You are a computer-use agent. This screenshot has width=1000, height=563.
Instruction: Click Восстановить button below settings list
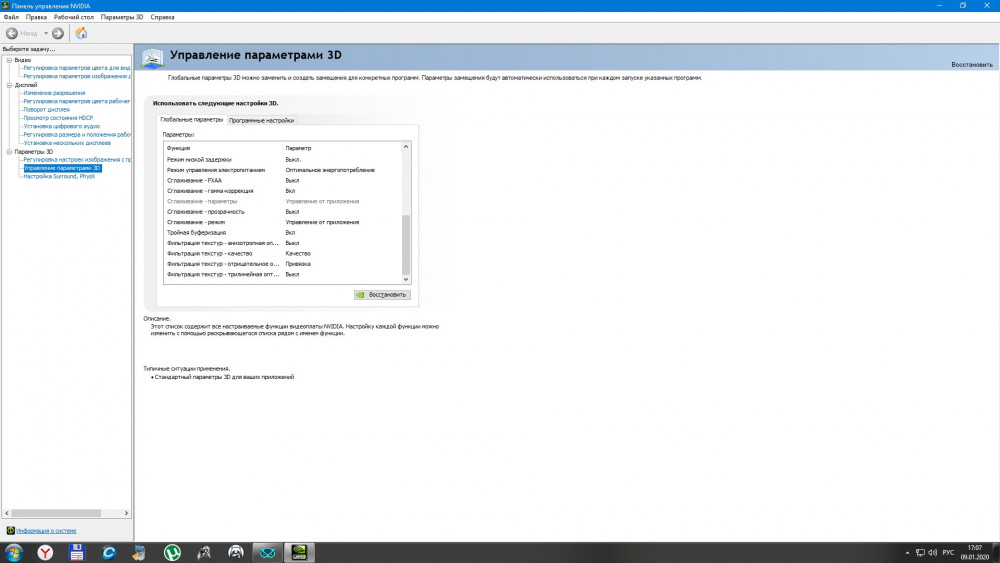click(x=382, y=295)
